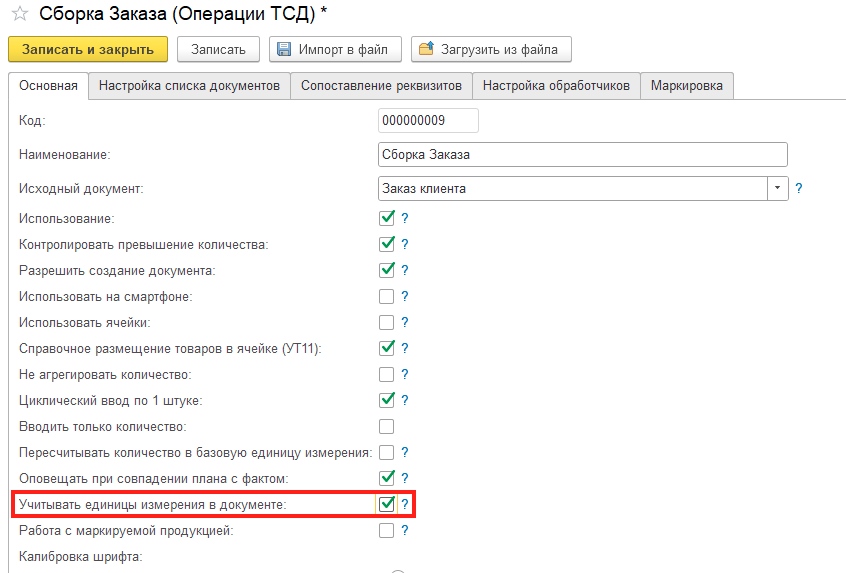Click the folder icon on Загрузить из файла

[426, 49]
